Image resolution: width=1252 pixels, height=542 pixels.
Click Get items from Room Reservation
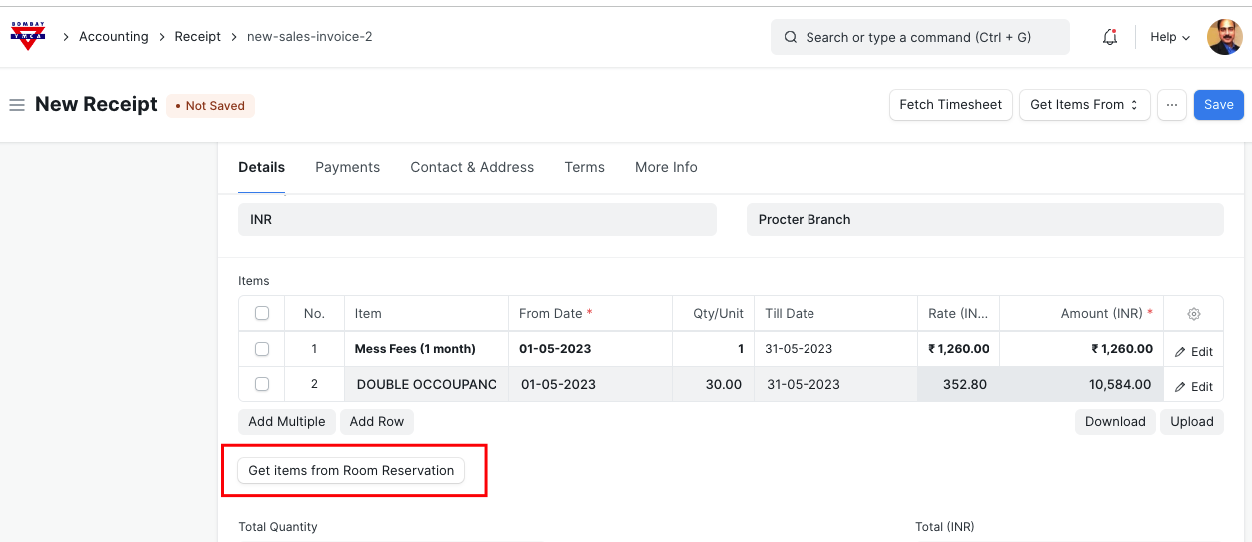pyautogui.click(x=351, y=470)
